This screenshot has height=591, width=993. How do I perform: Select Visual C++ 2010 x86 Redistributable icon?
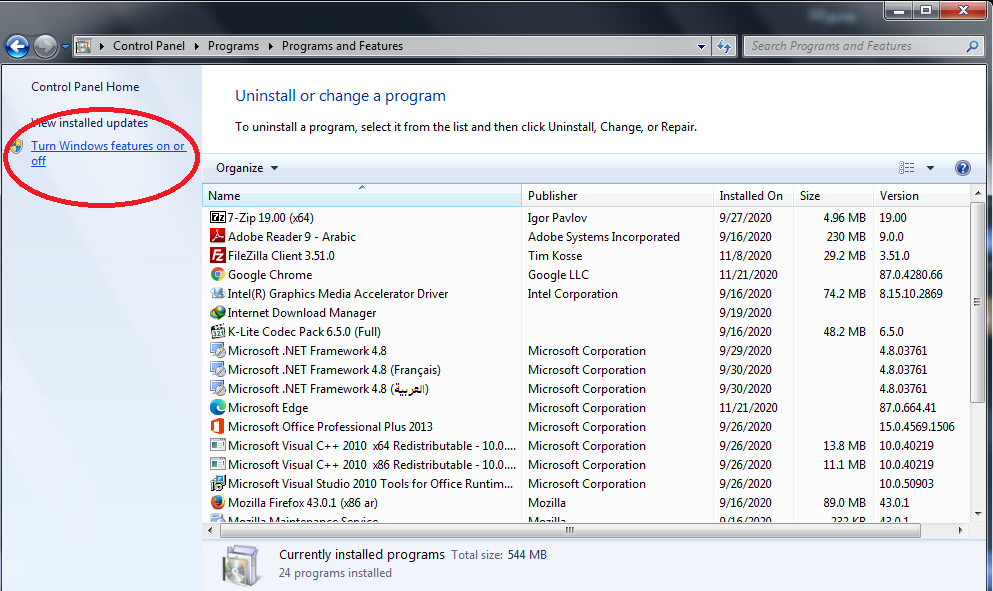[217, 464]
